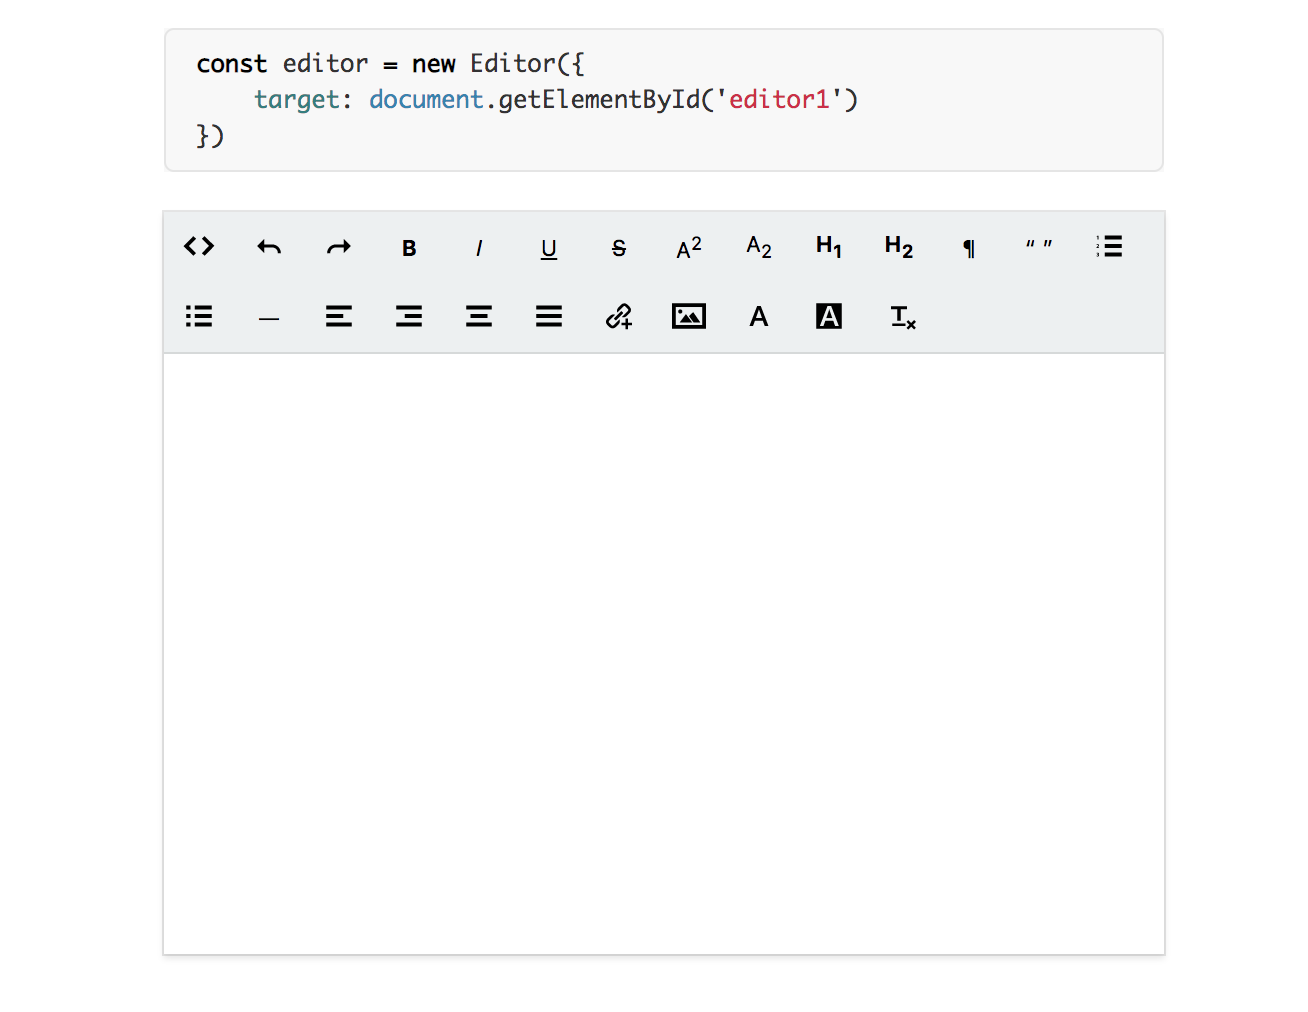
Task: Toggle the HTML source code view
Action: 199,247
